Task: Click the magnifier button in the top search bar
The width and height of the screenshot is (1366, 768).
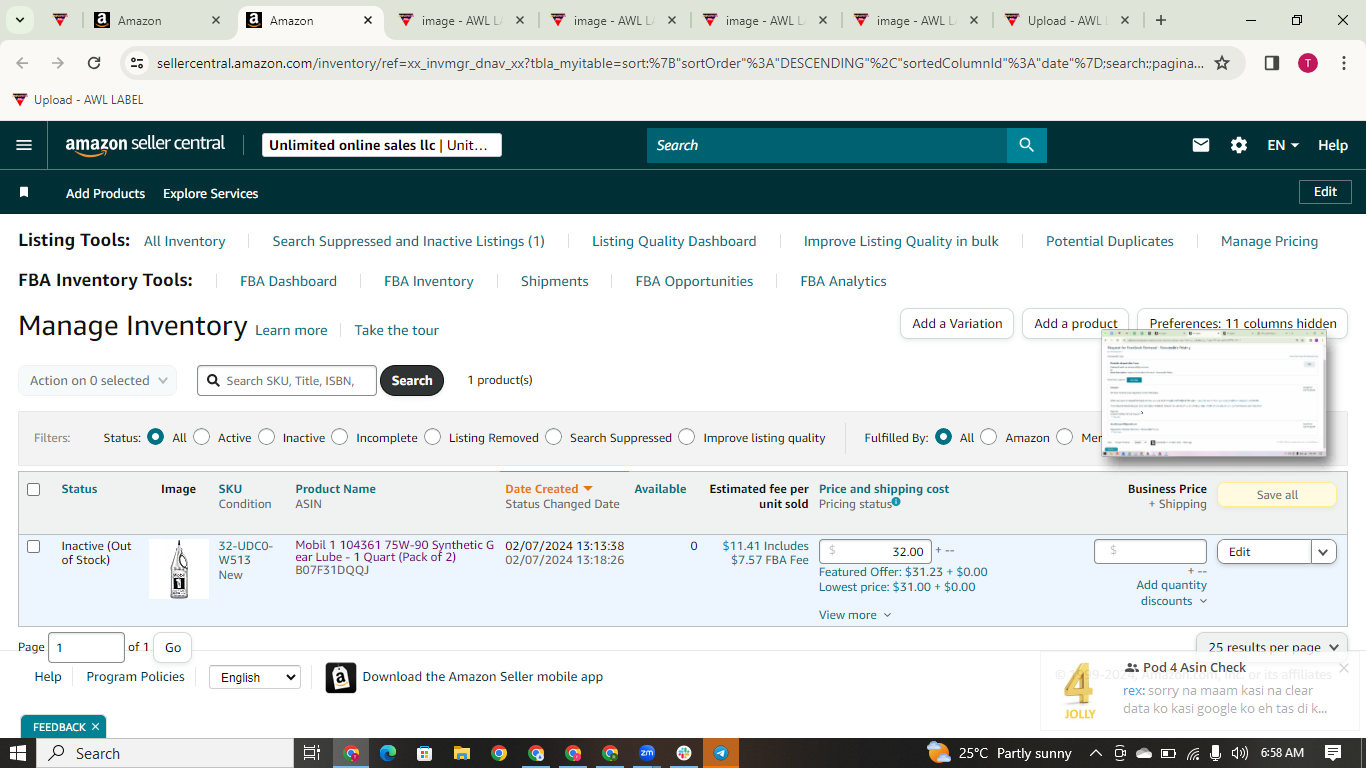Action: pos(1026,145)
